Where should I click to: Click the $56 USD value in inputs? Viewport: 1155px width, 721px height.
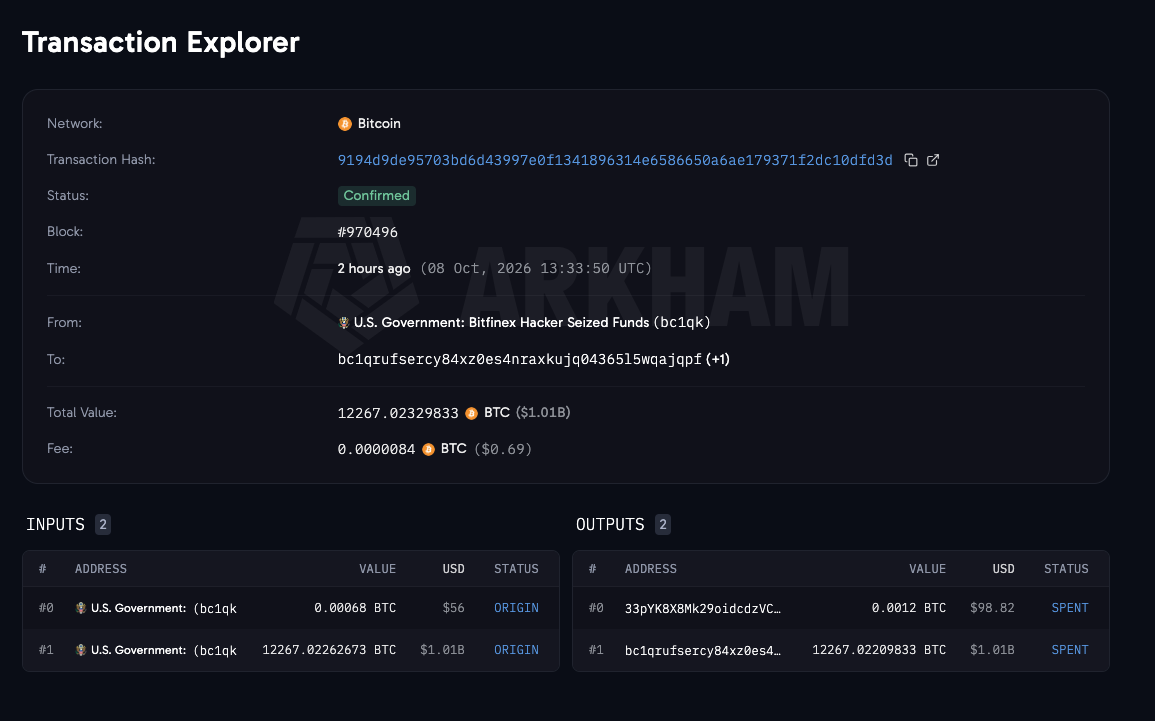454,608
